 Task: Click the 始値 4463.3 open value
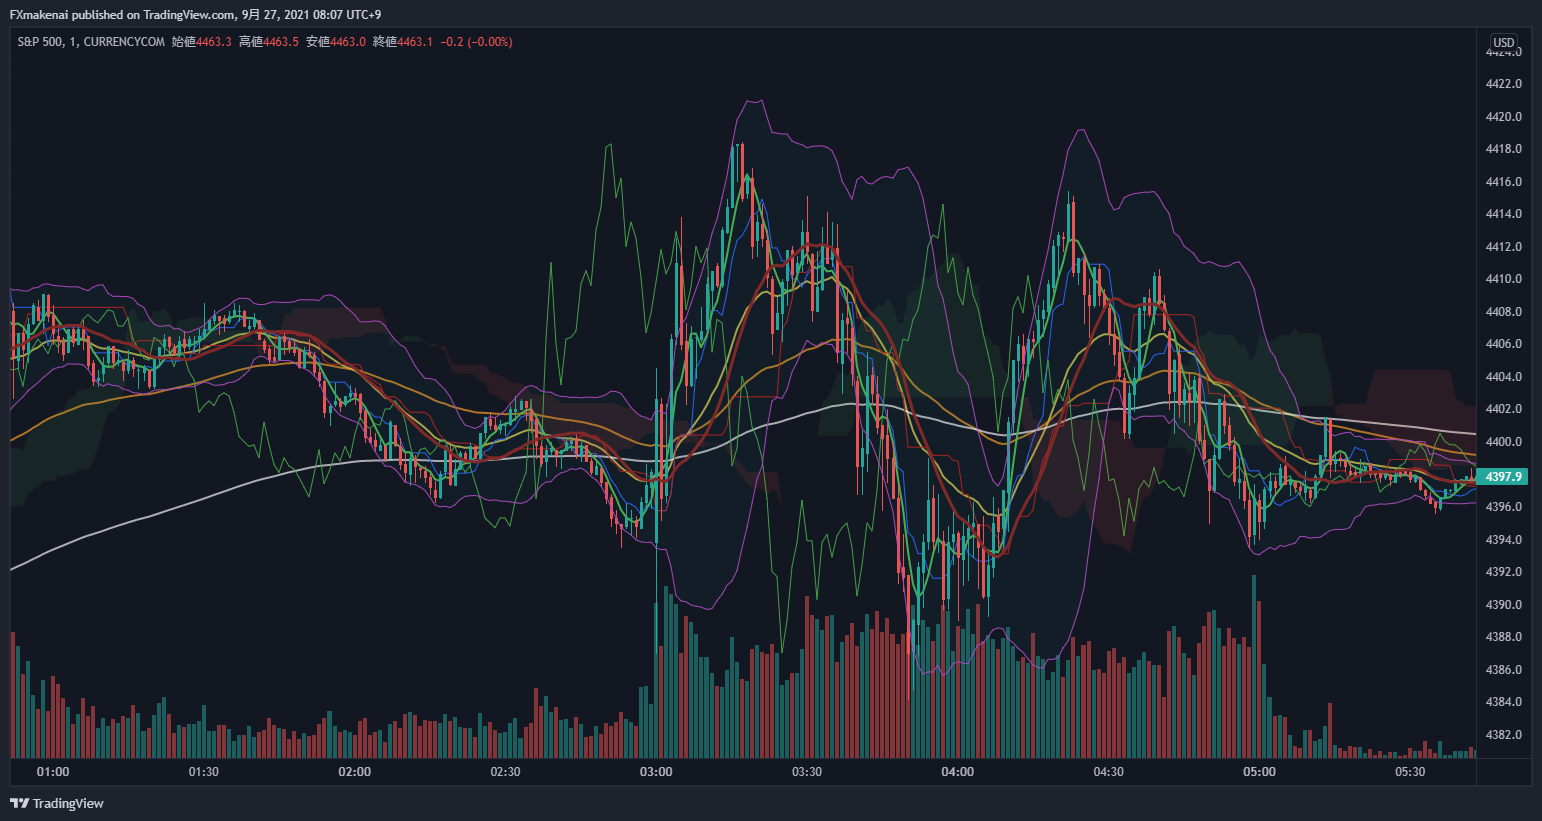coord(202,42)
